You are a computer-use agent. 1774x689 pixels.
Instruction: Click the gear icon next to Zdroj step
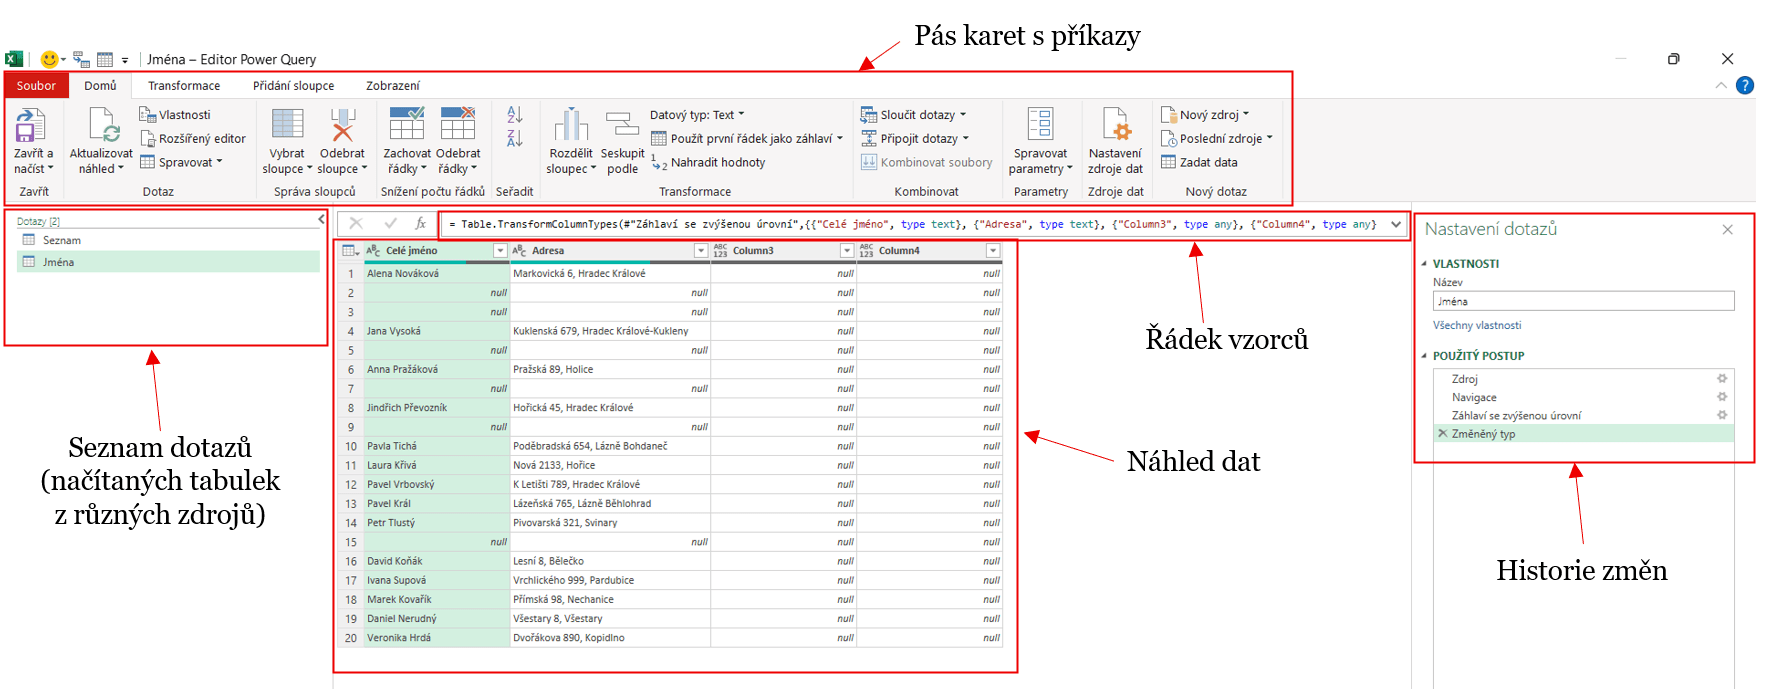click(1722, 379)
